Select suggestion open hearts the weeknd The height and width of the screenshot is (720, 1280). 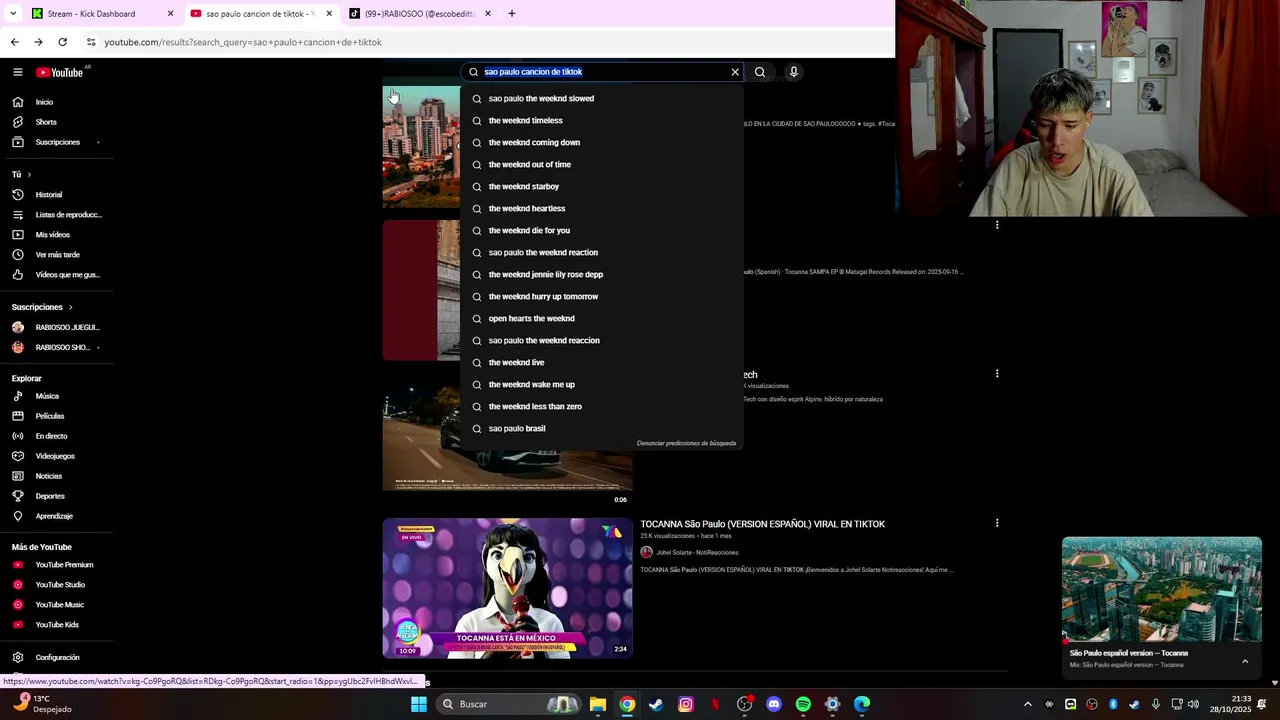pyautogui.click(x=601, y=319)
